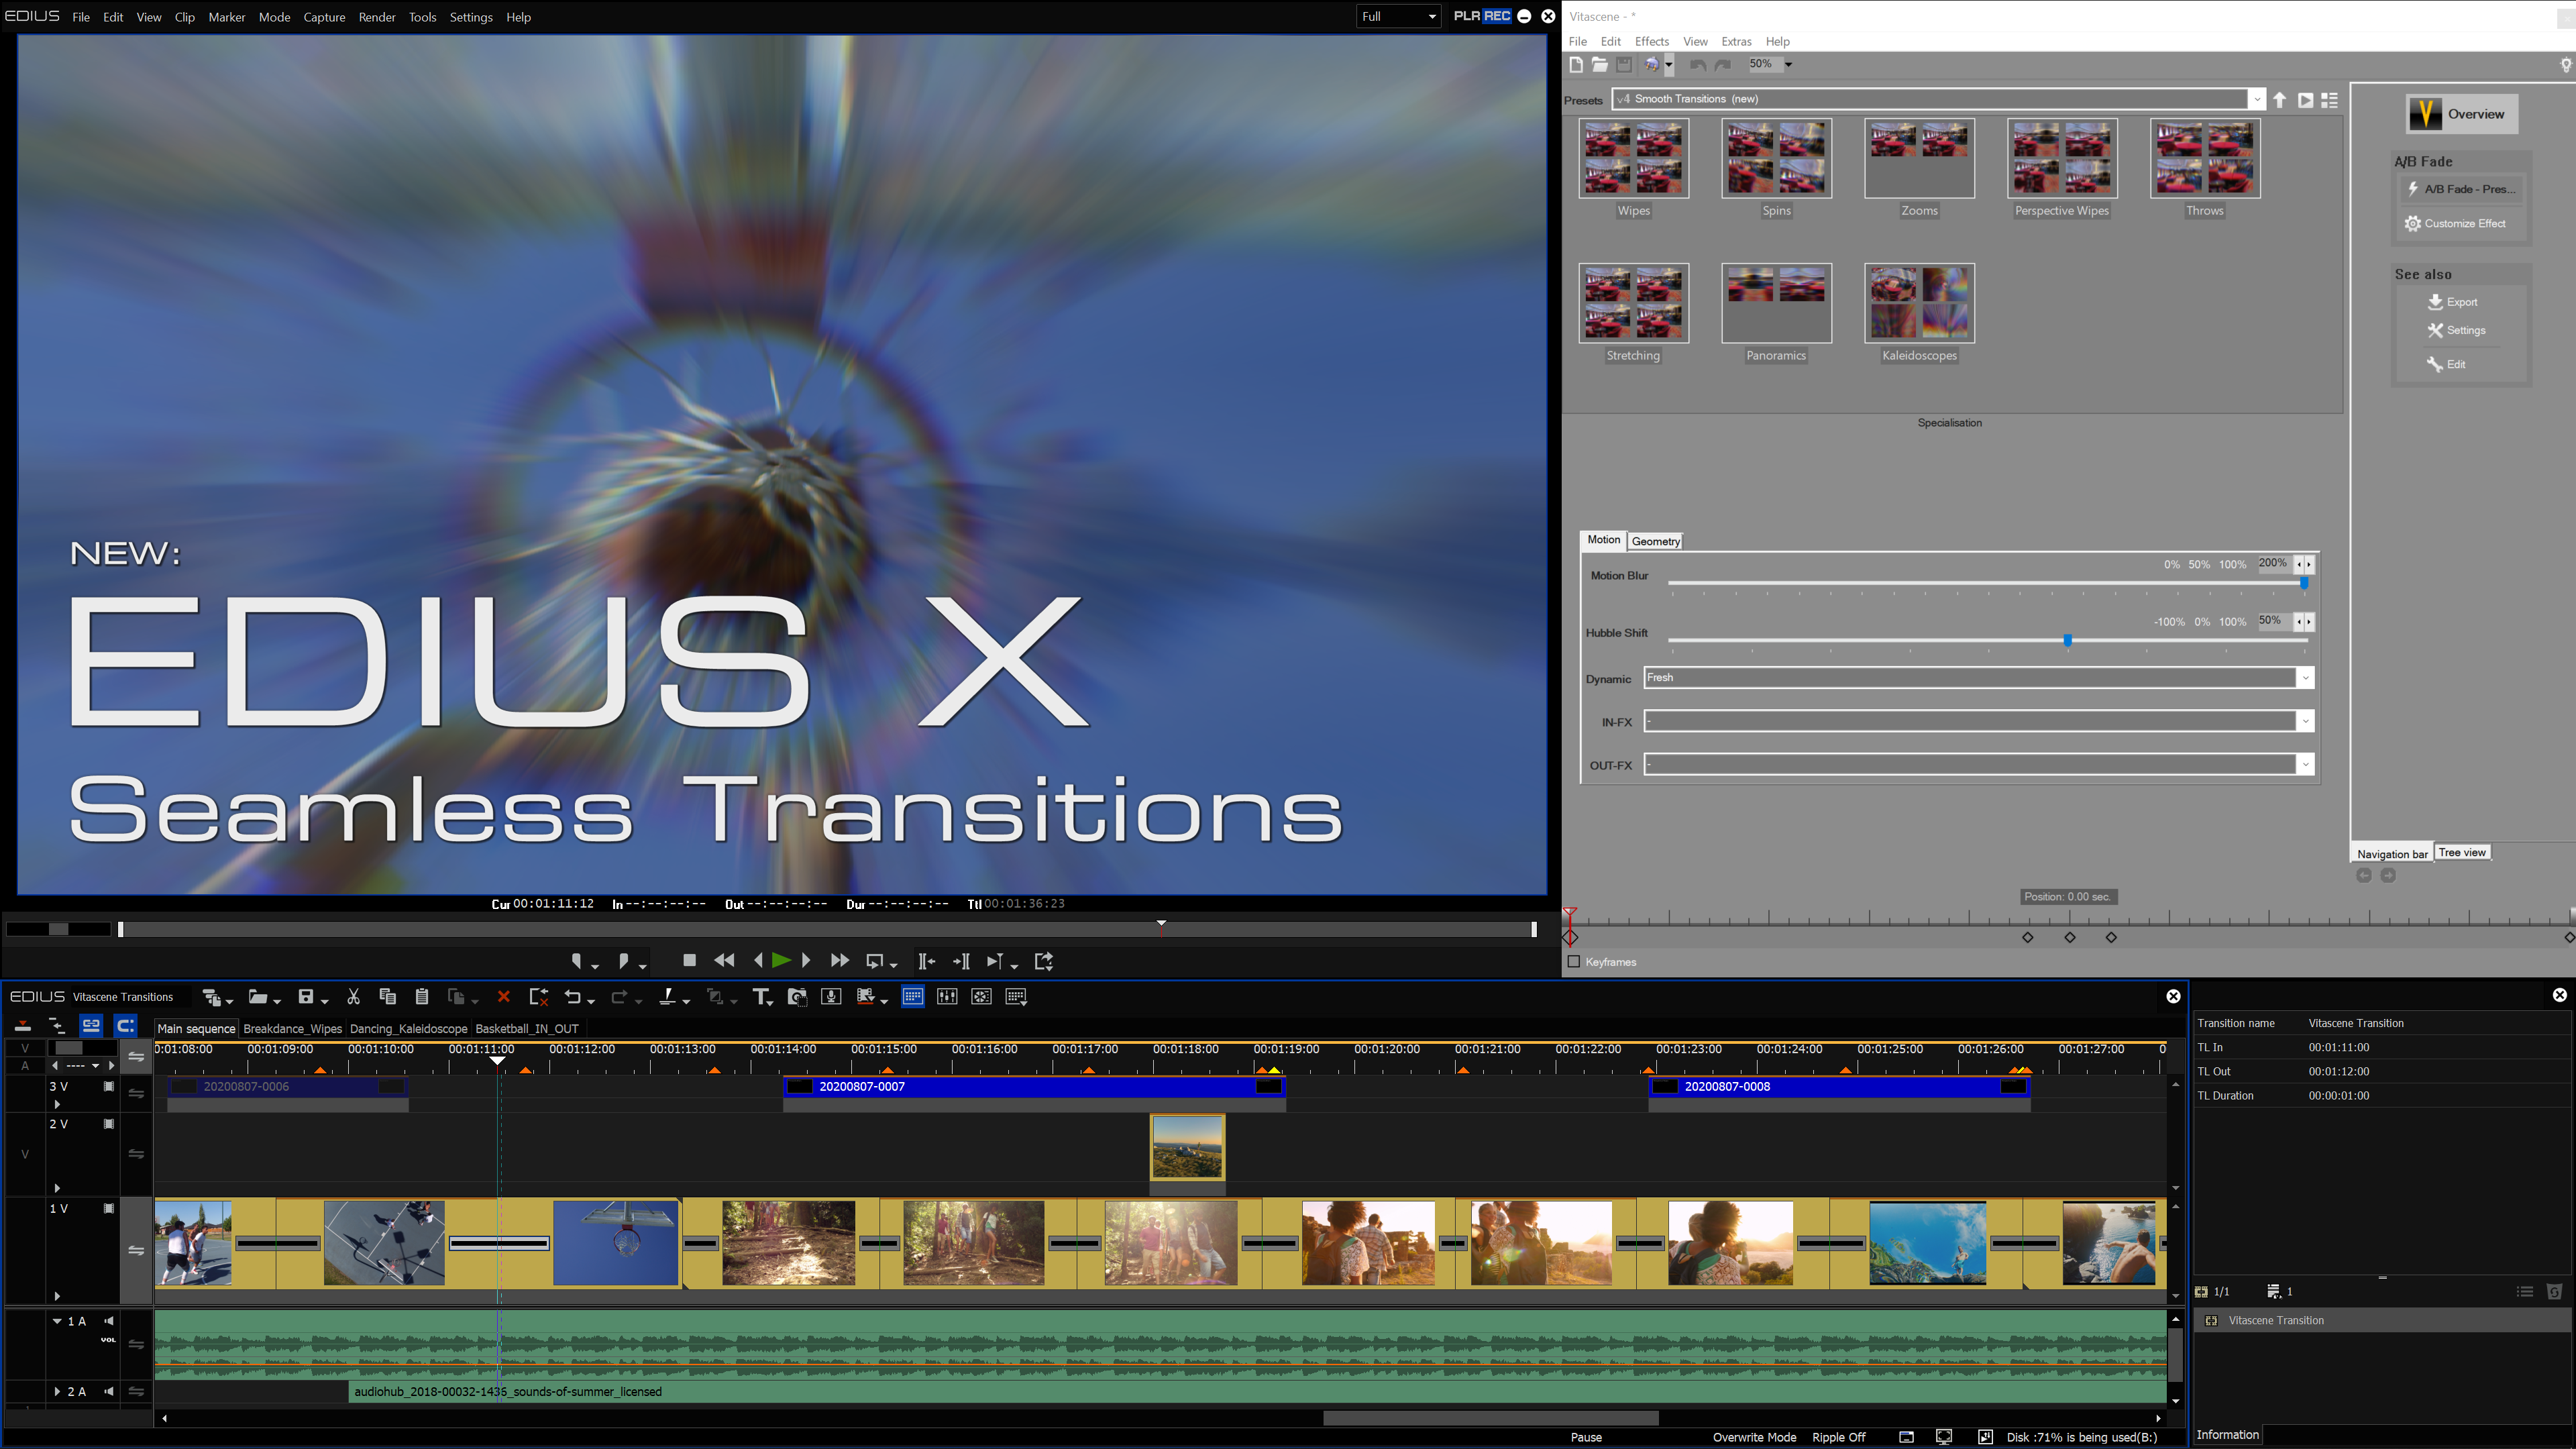Click the Overview button

[x=2461, y=114]
